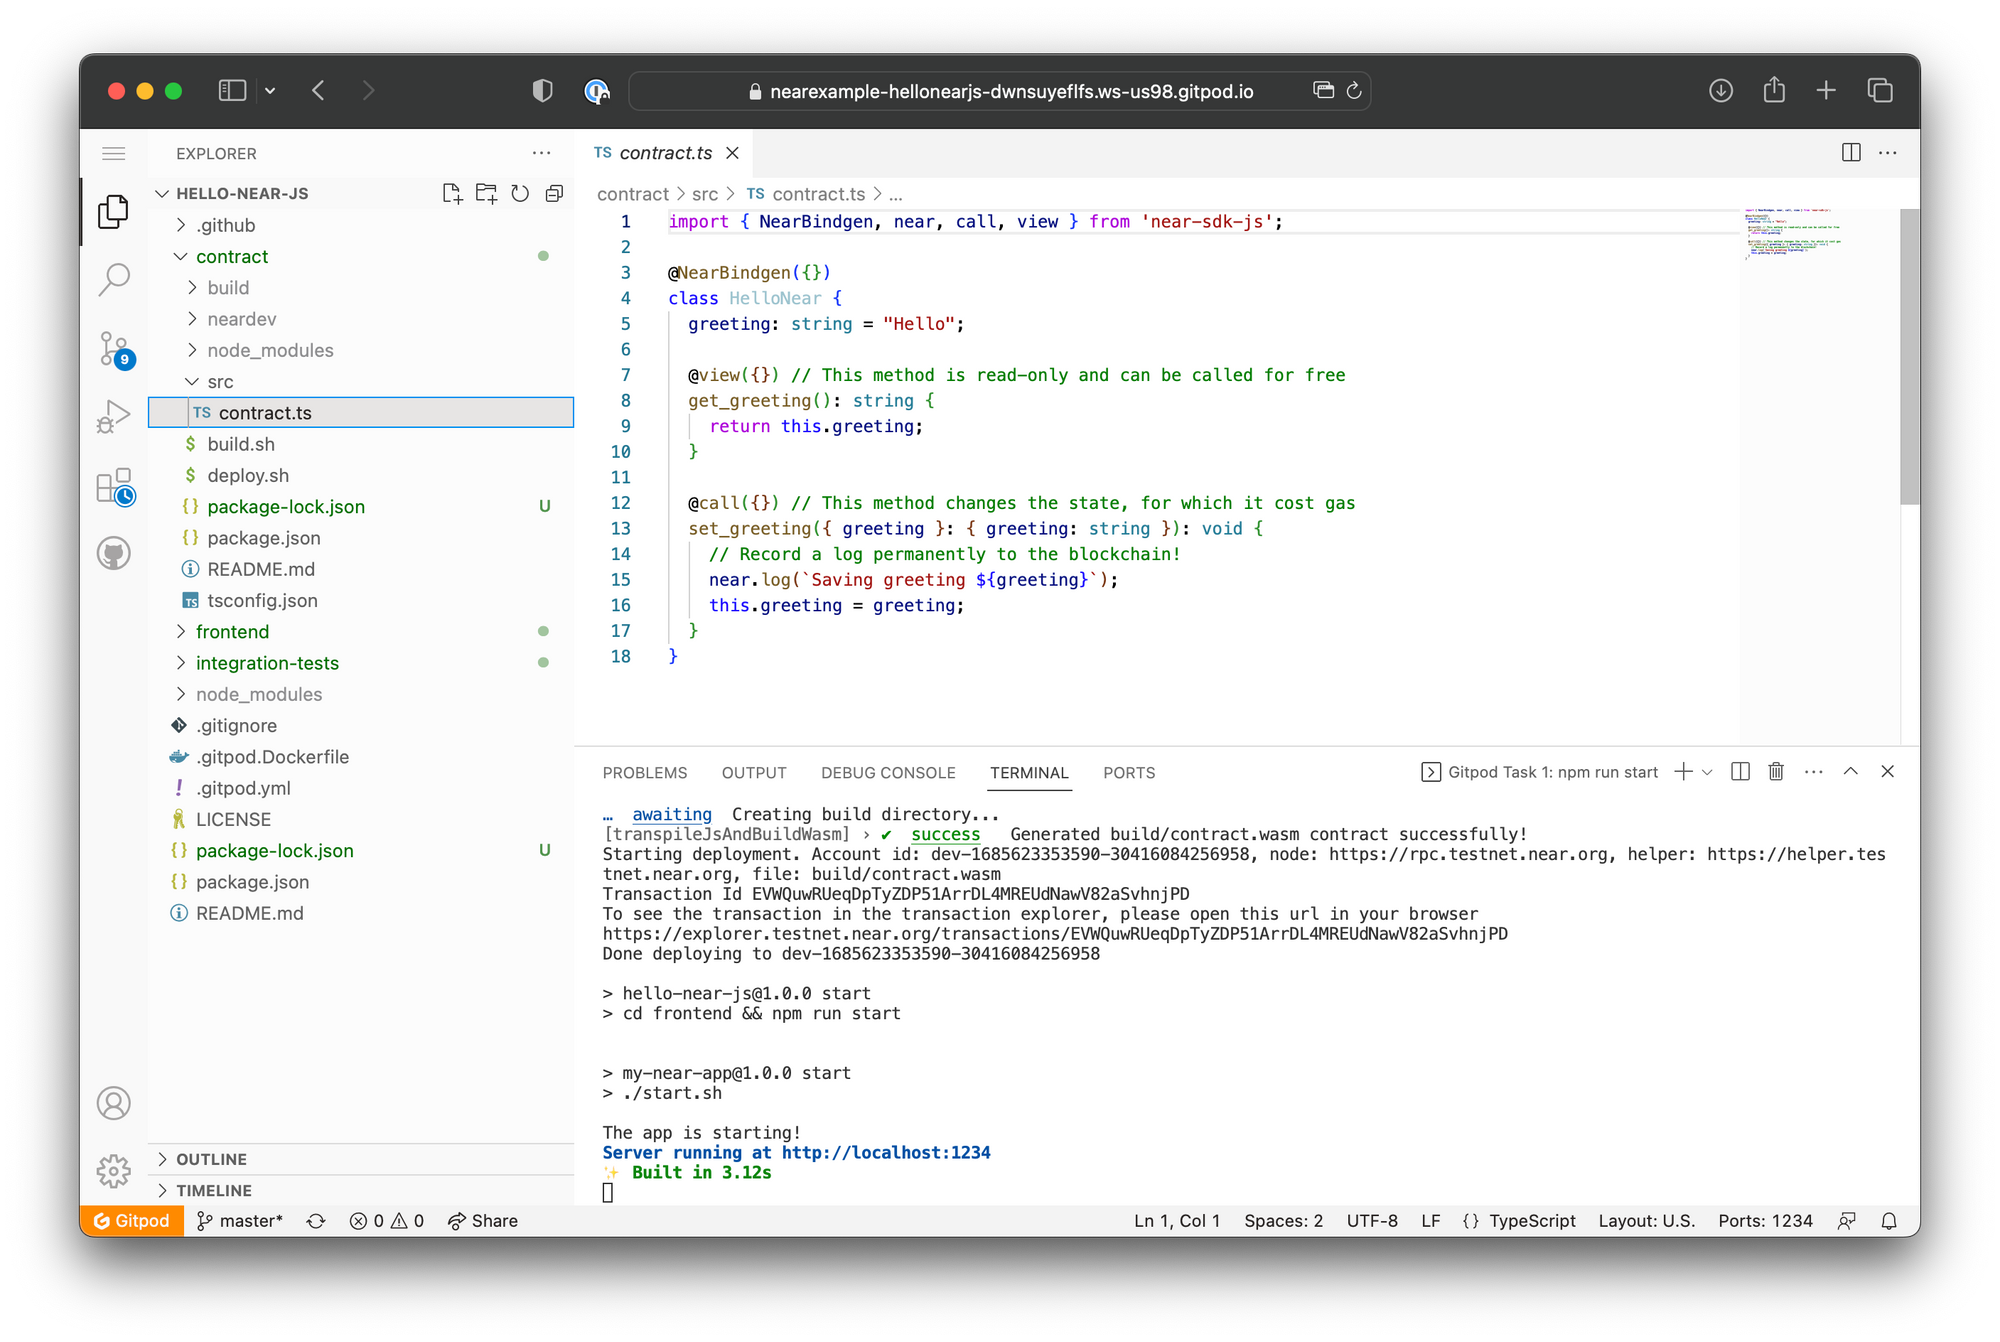This screenshot has height=1342, width=2000.
Task: Open the Search view in activity bar
Action: pos(114,279)
